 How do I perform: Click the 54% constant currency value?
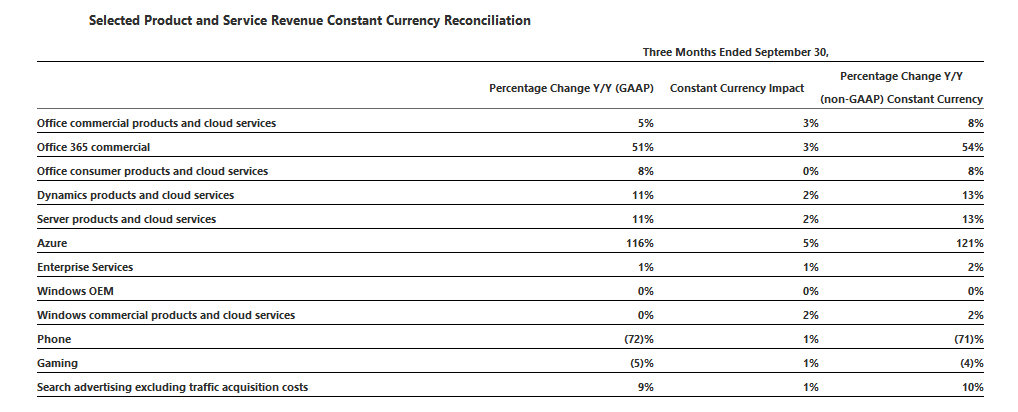pyautogui.click(x=973, y=147)
